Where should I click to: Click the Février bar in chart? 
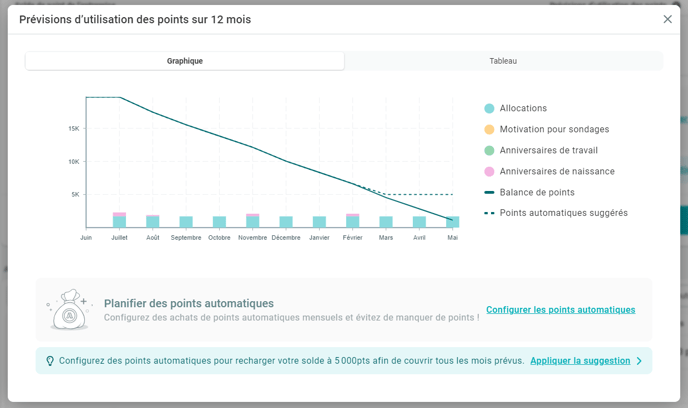coord(353,221)
